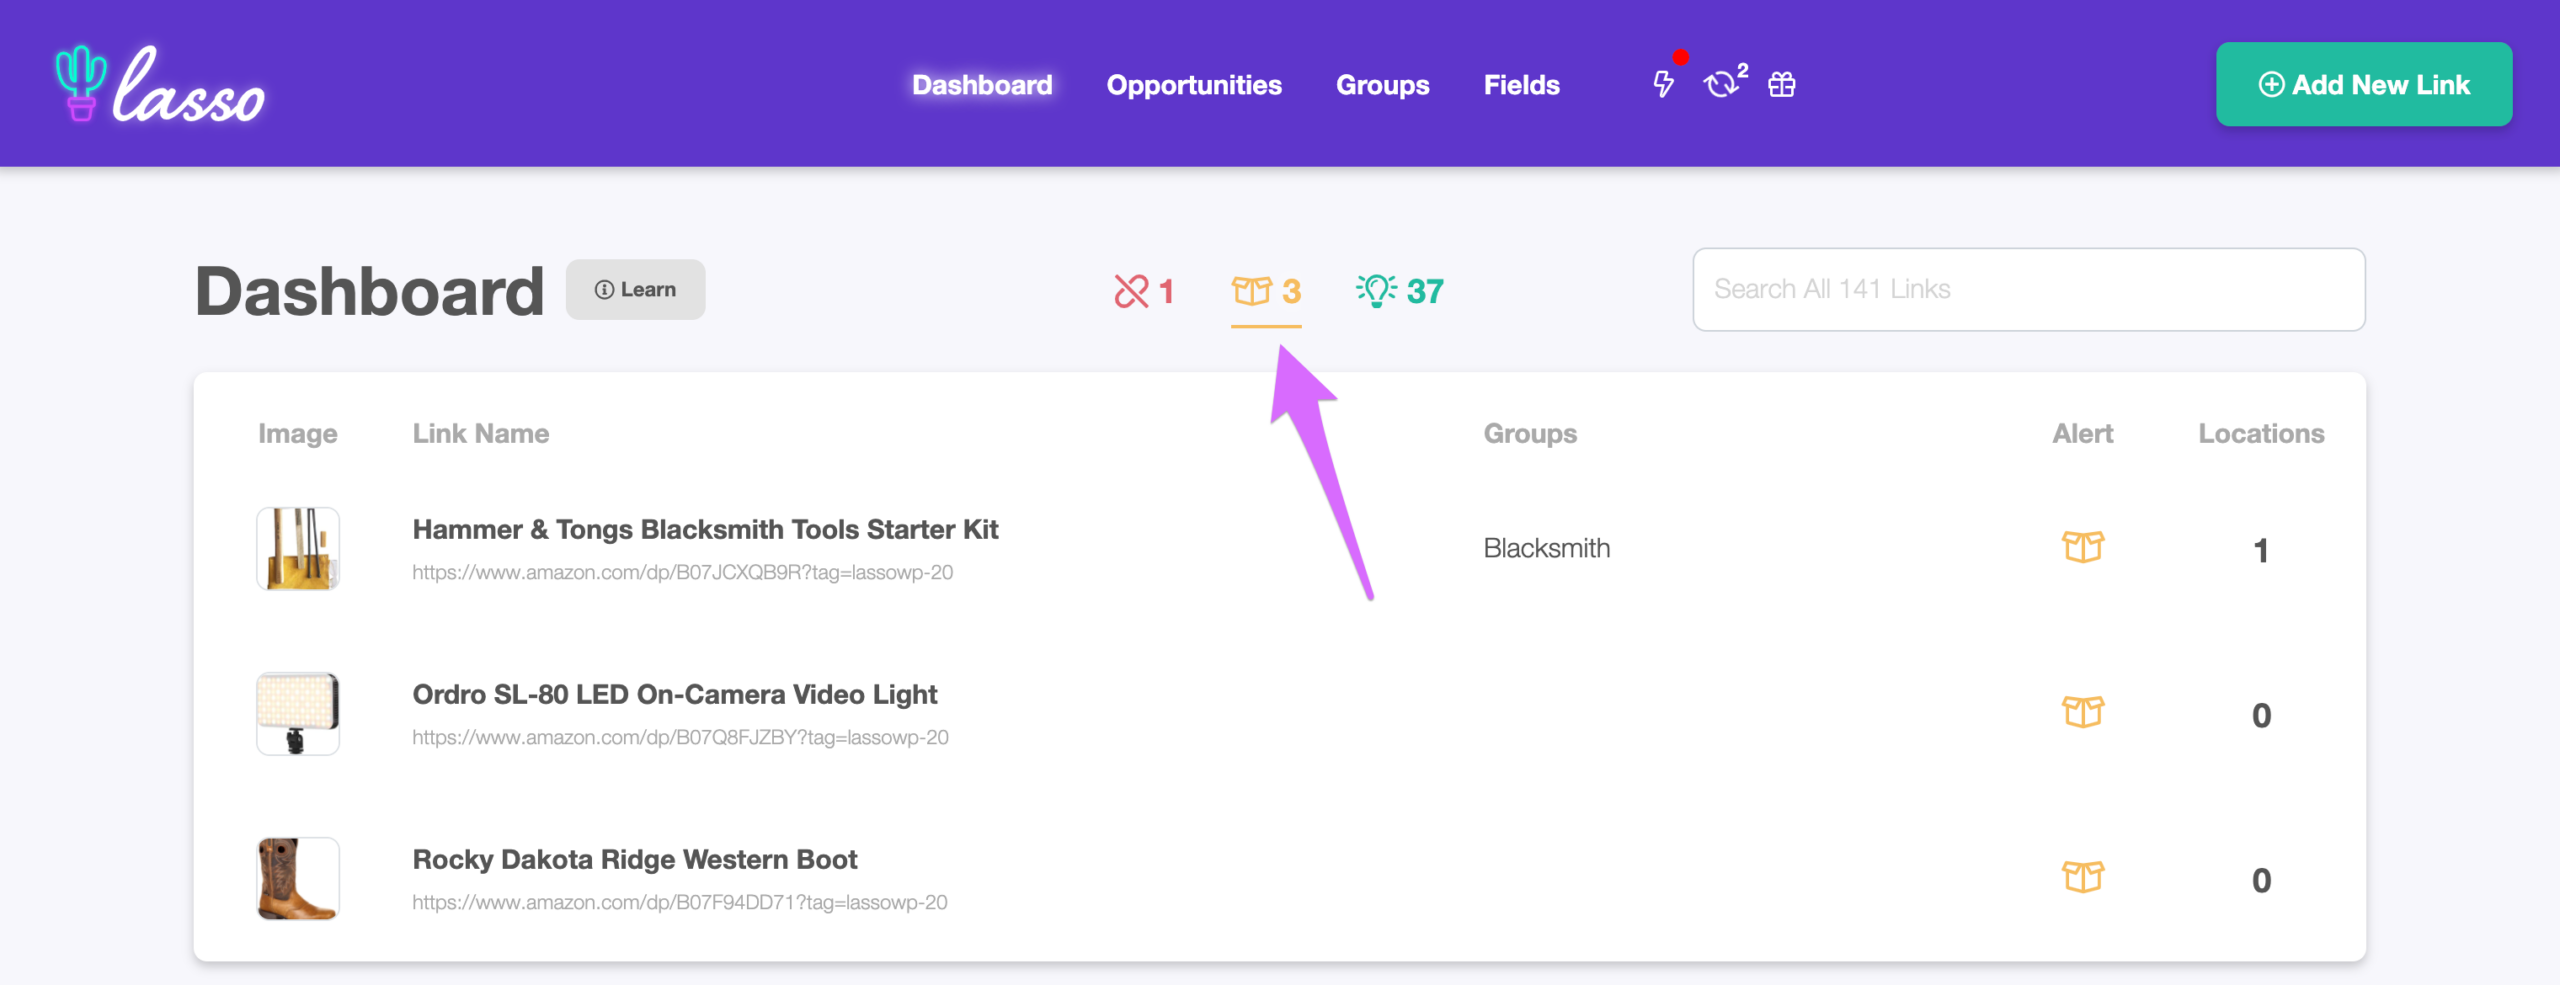
Task: Filter by broken links alert icon
Action: pyautogui.click(x=1144, y=291)
